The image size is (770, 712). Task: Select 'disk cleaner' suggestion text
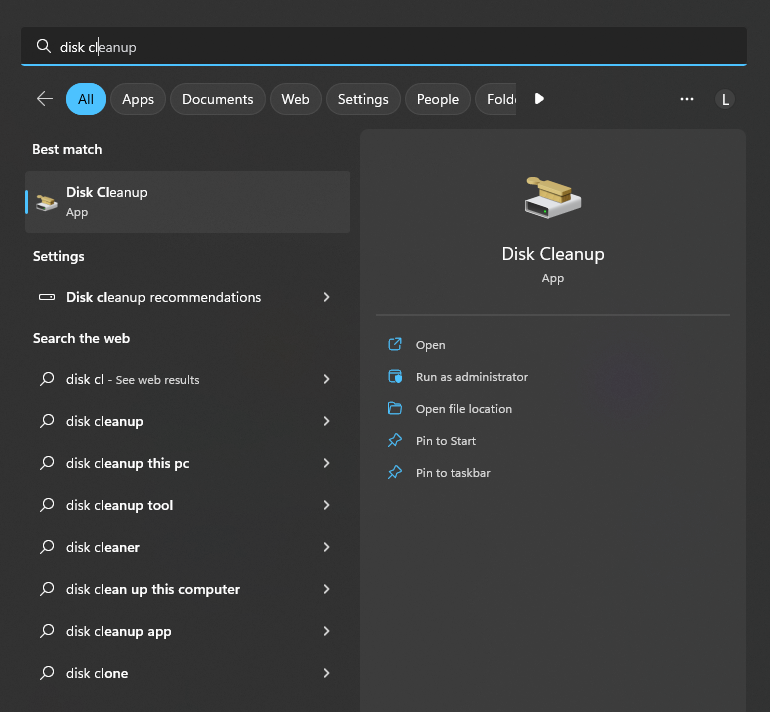click(x=103, y=547)
